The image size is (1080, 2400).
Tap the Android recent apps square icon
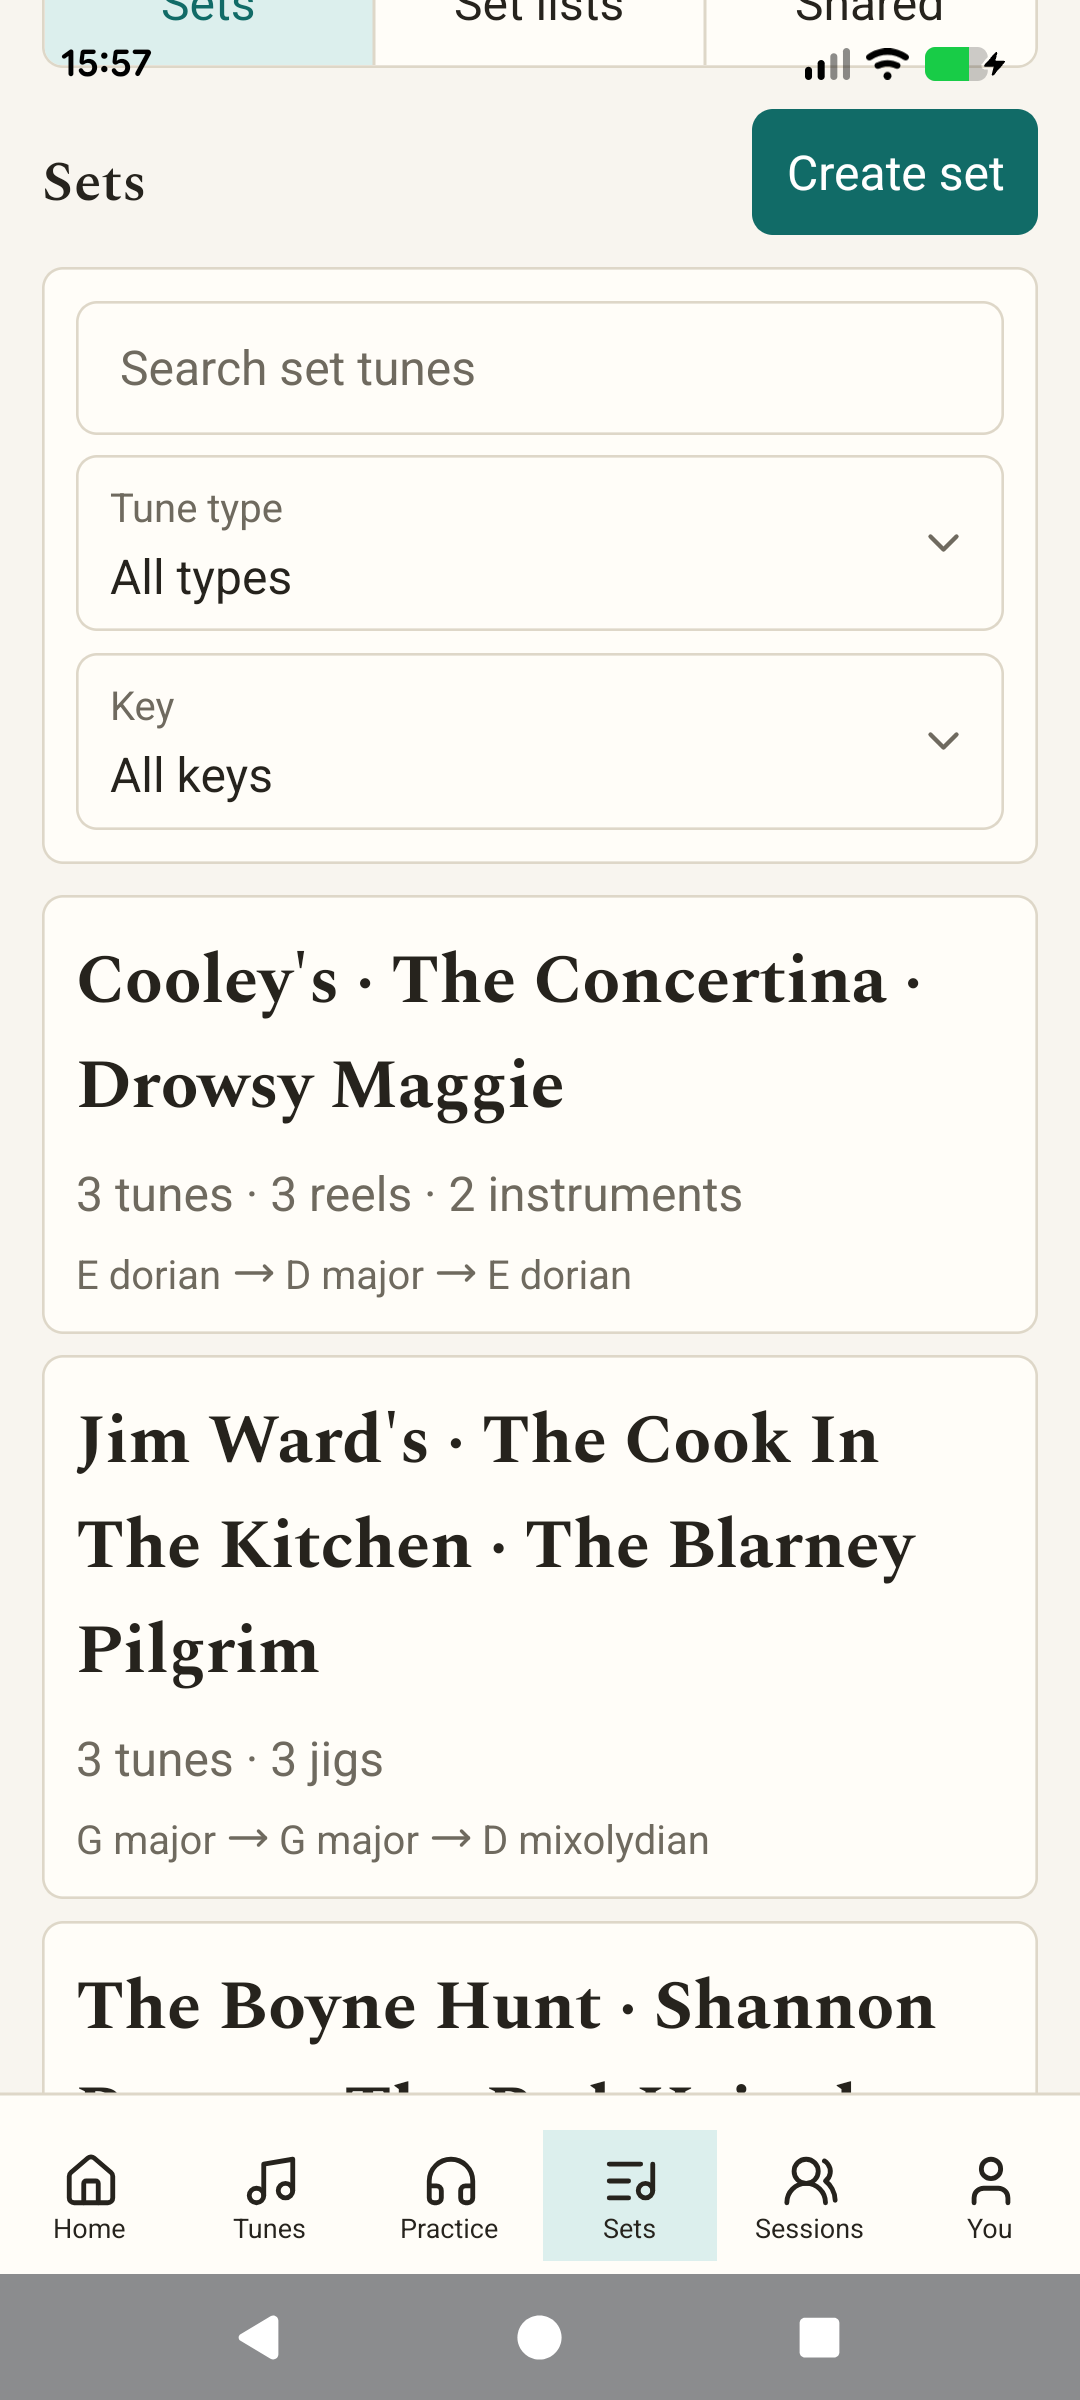819,2337
